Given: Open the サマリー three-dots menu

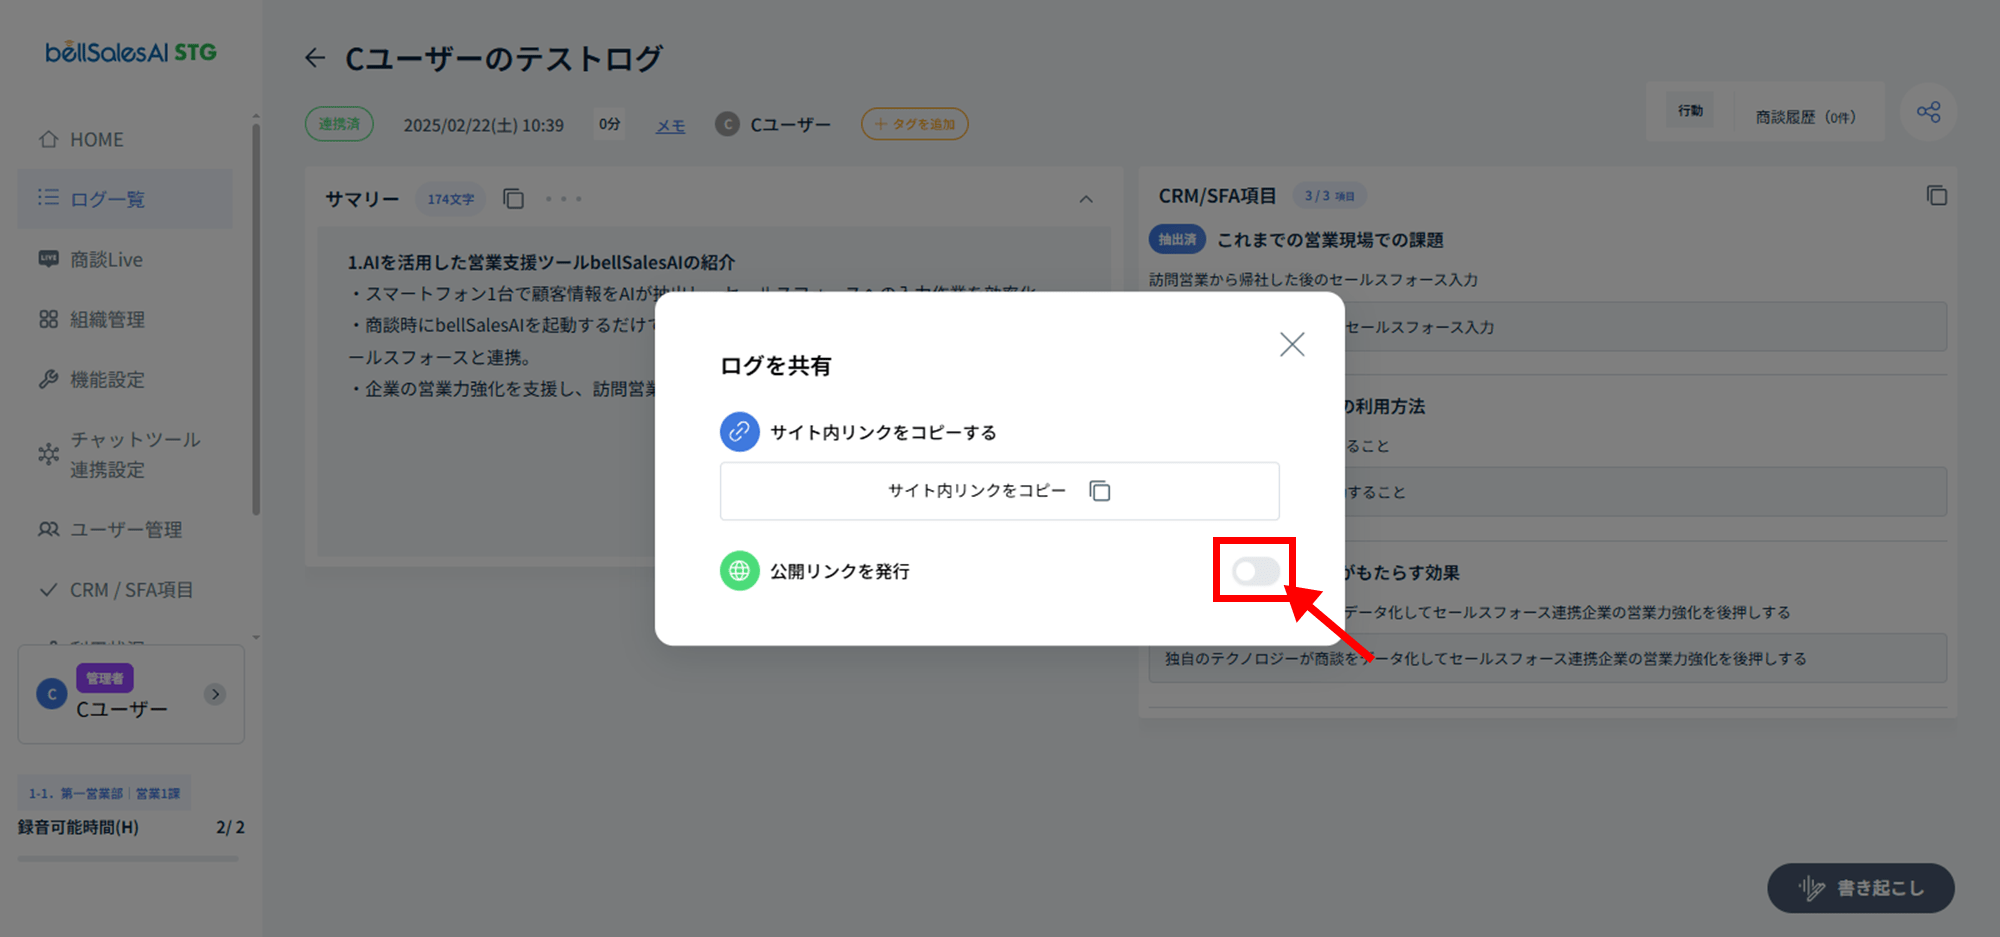Looking at the screenshot, I should (564, 199).
